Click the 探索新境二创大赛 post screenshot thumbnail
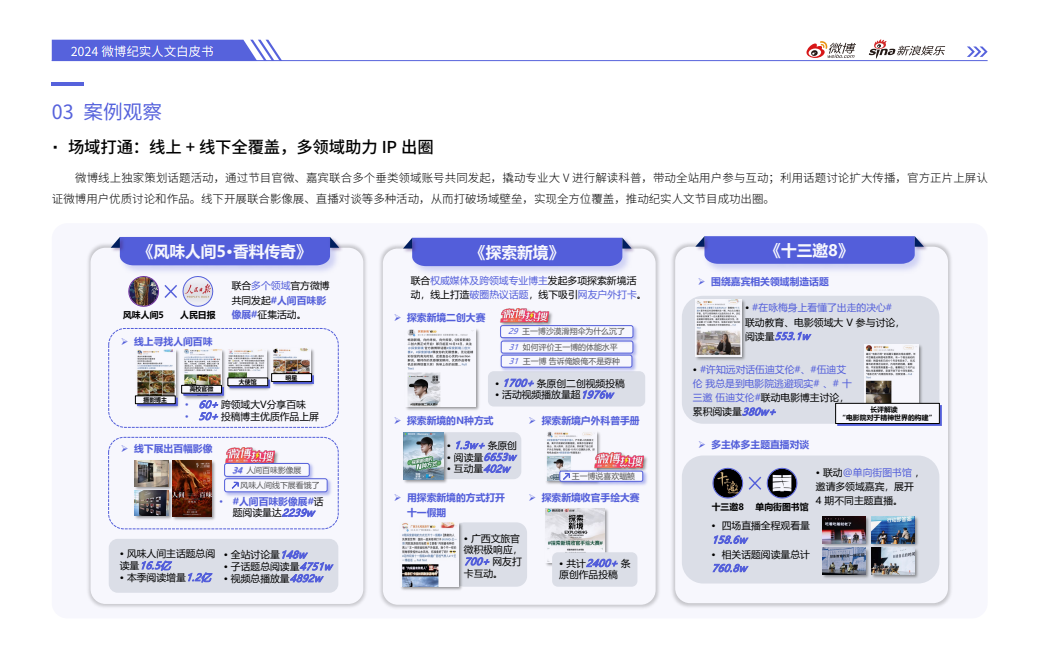Screen dimensions: 1041x648 (441, 367)
